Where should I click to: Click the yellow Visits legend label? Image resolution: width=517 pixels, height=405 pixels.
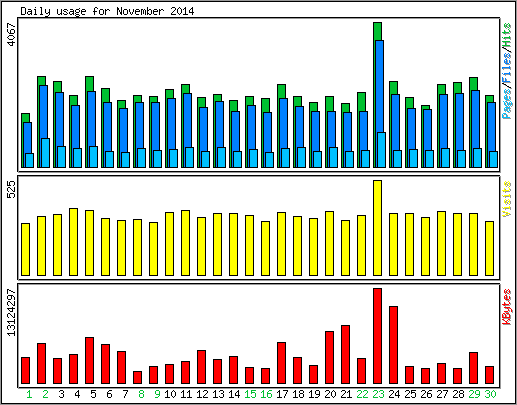point(506,199)
